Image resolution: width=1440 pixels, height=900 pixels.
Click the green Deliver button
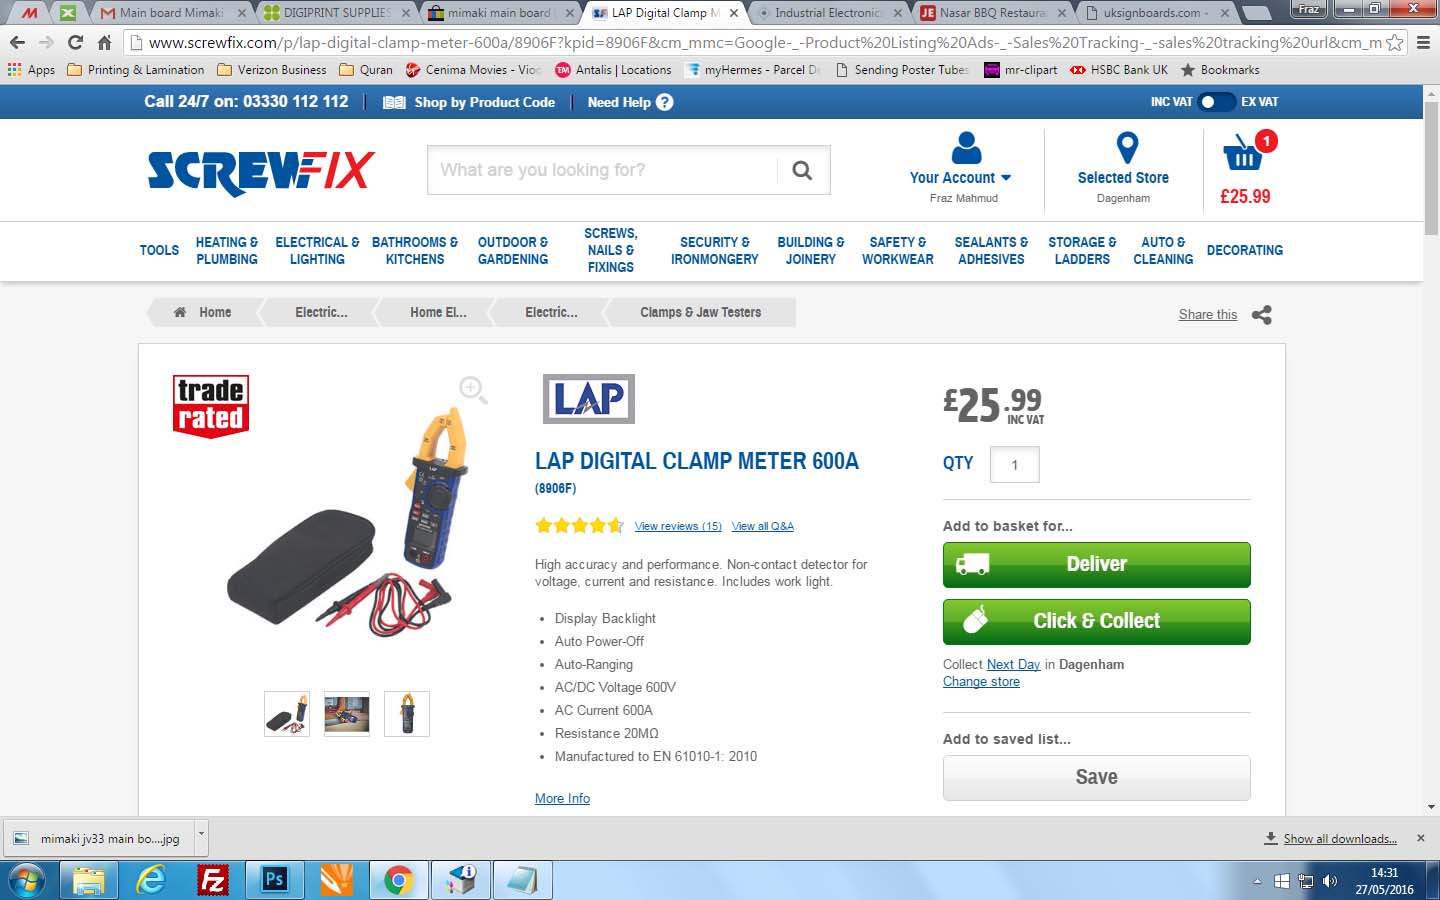[1096, 565]
